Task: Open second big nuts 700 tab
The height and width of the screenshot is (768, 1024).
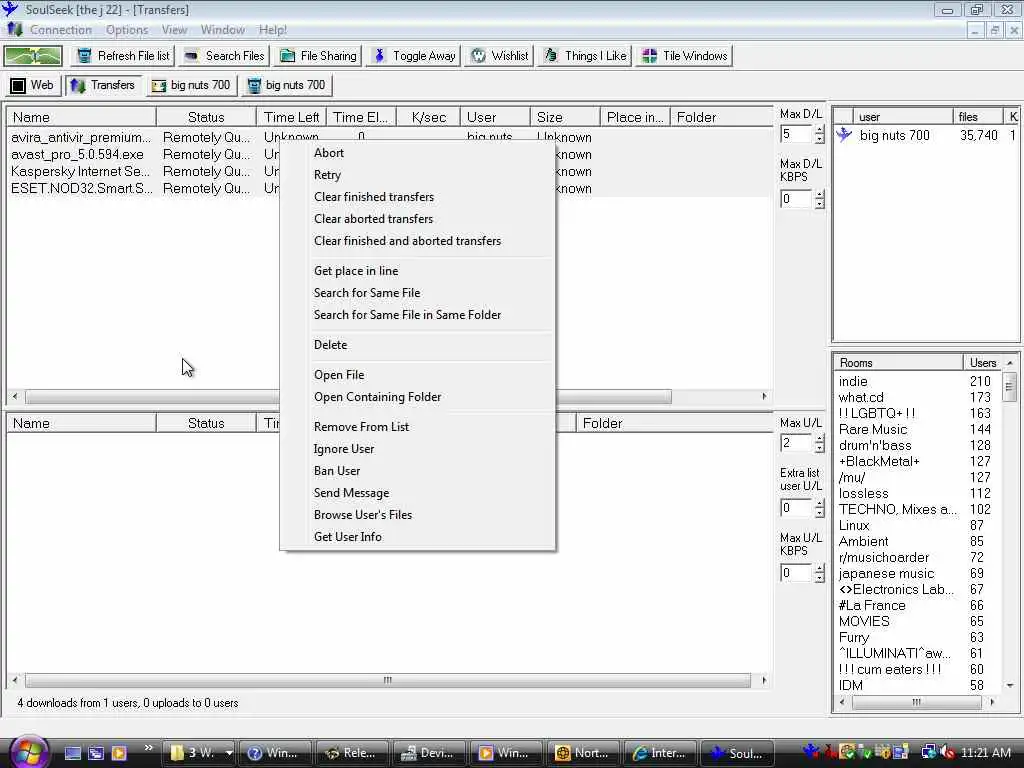Action: coord(286,85)
